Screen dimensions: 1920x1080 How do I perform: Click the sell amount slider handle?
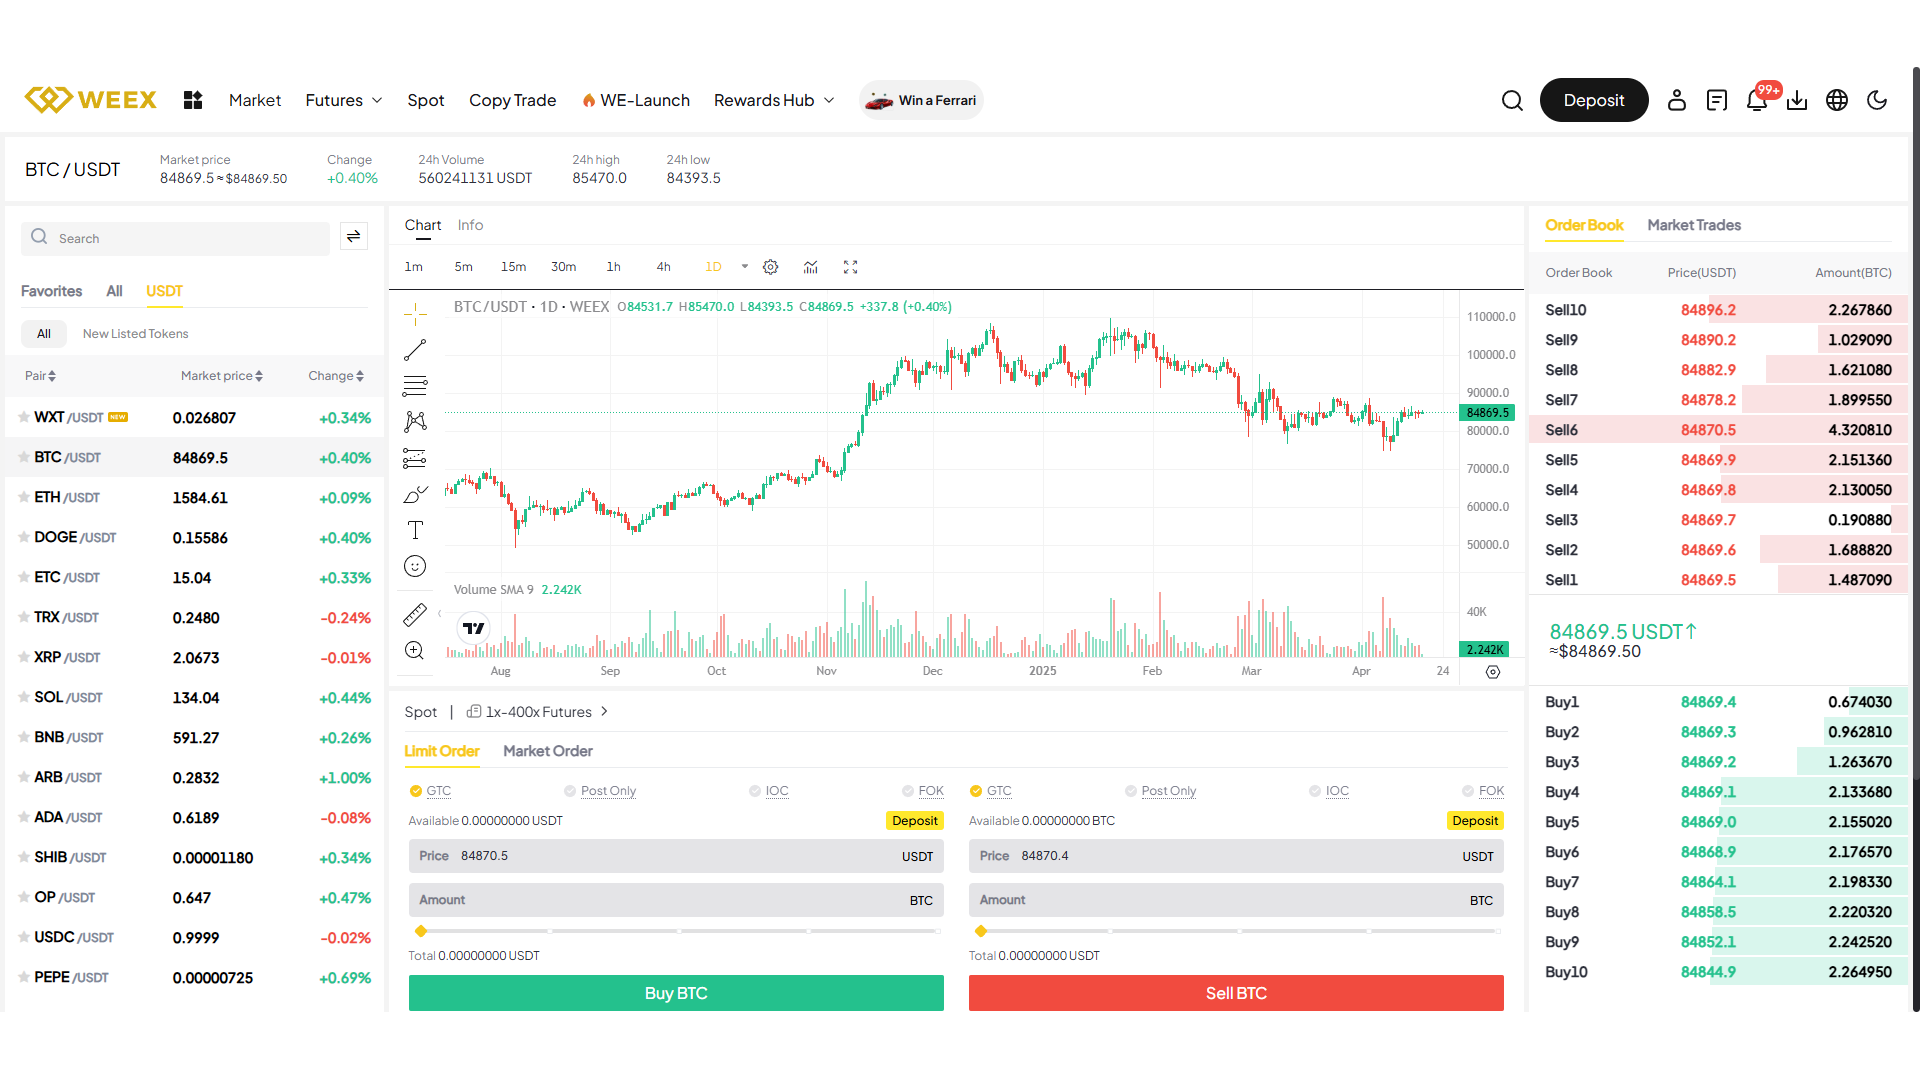click(x=981, y=931)
